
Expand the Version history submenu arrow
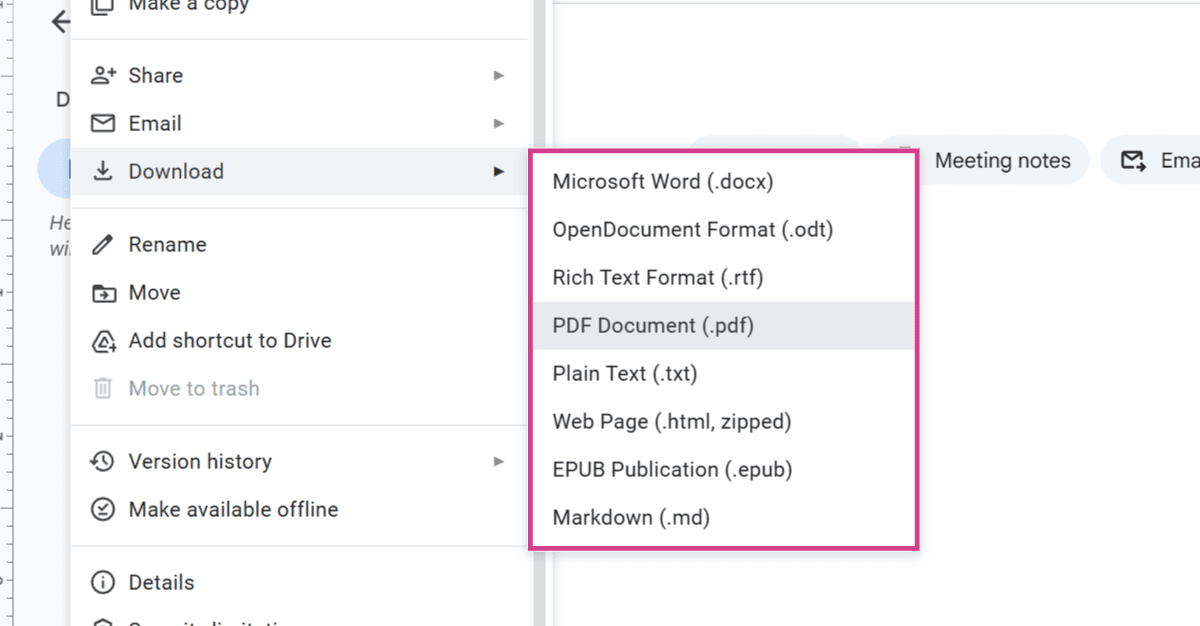pos(499,461)
